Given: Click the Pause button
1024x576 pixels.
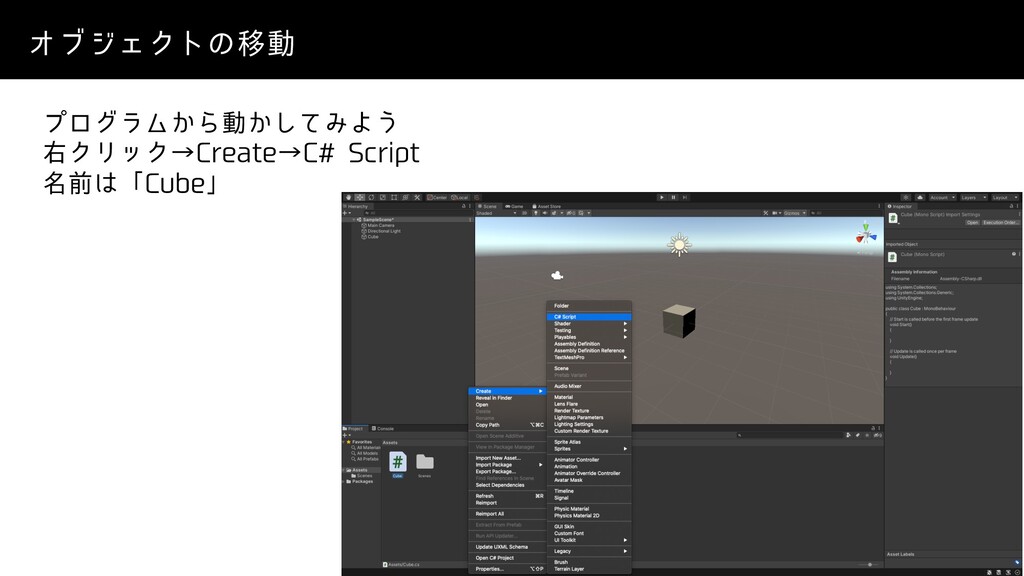Looking at the screenshot, I should (x=673, y=197).
